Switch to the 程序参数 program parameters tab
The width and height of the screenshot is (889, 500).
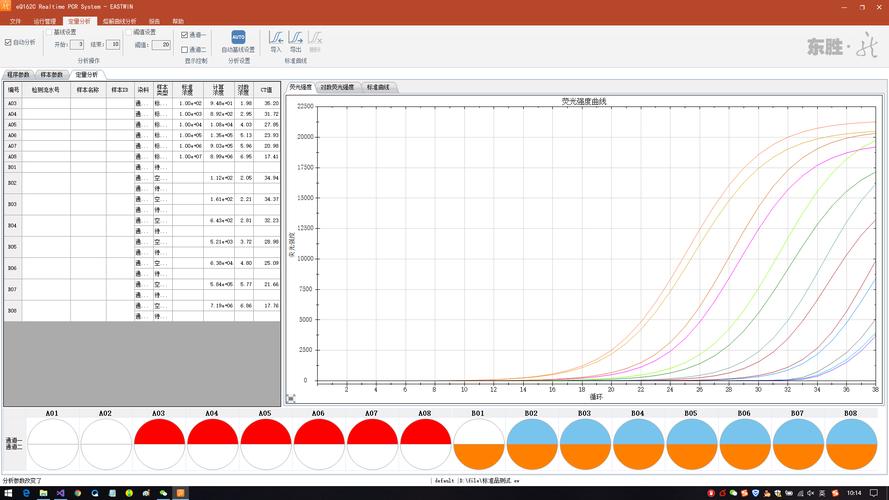click(19, 75)
